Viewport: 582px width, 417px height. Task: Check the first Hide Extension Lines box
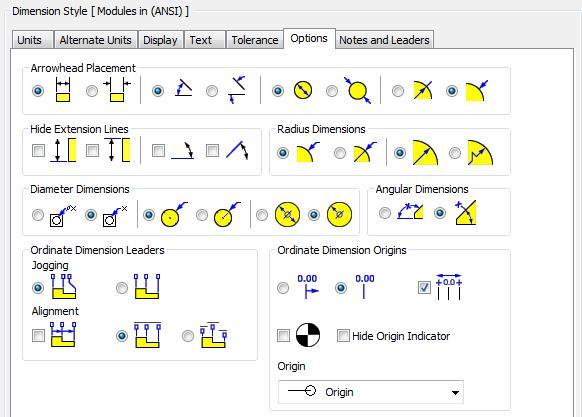point(38,150)
